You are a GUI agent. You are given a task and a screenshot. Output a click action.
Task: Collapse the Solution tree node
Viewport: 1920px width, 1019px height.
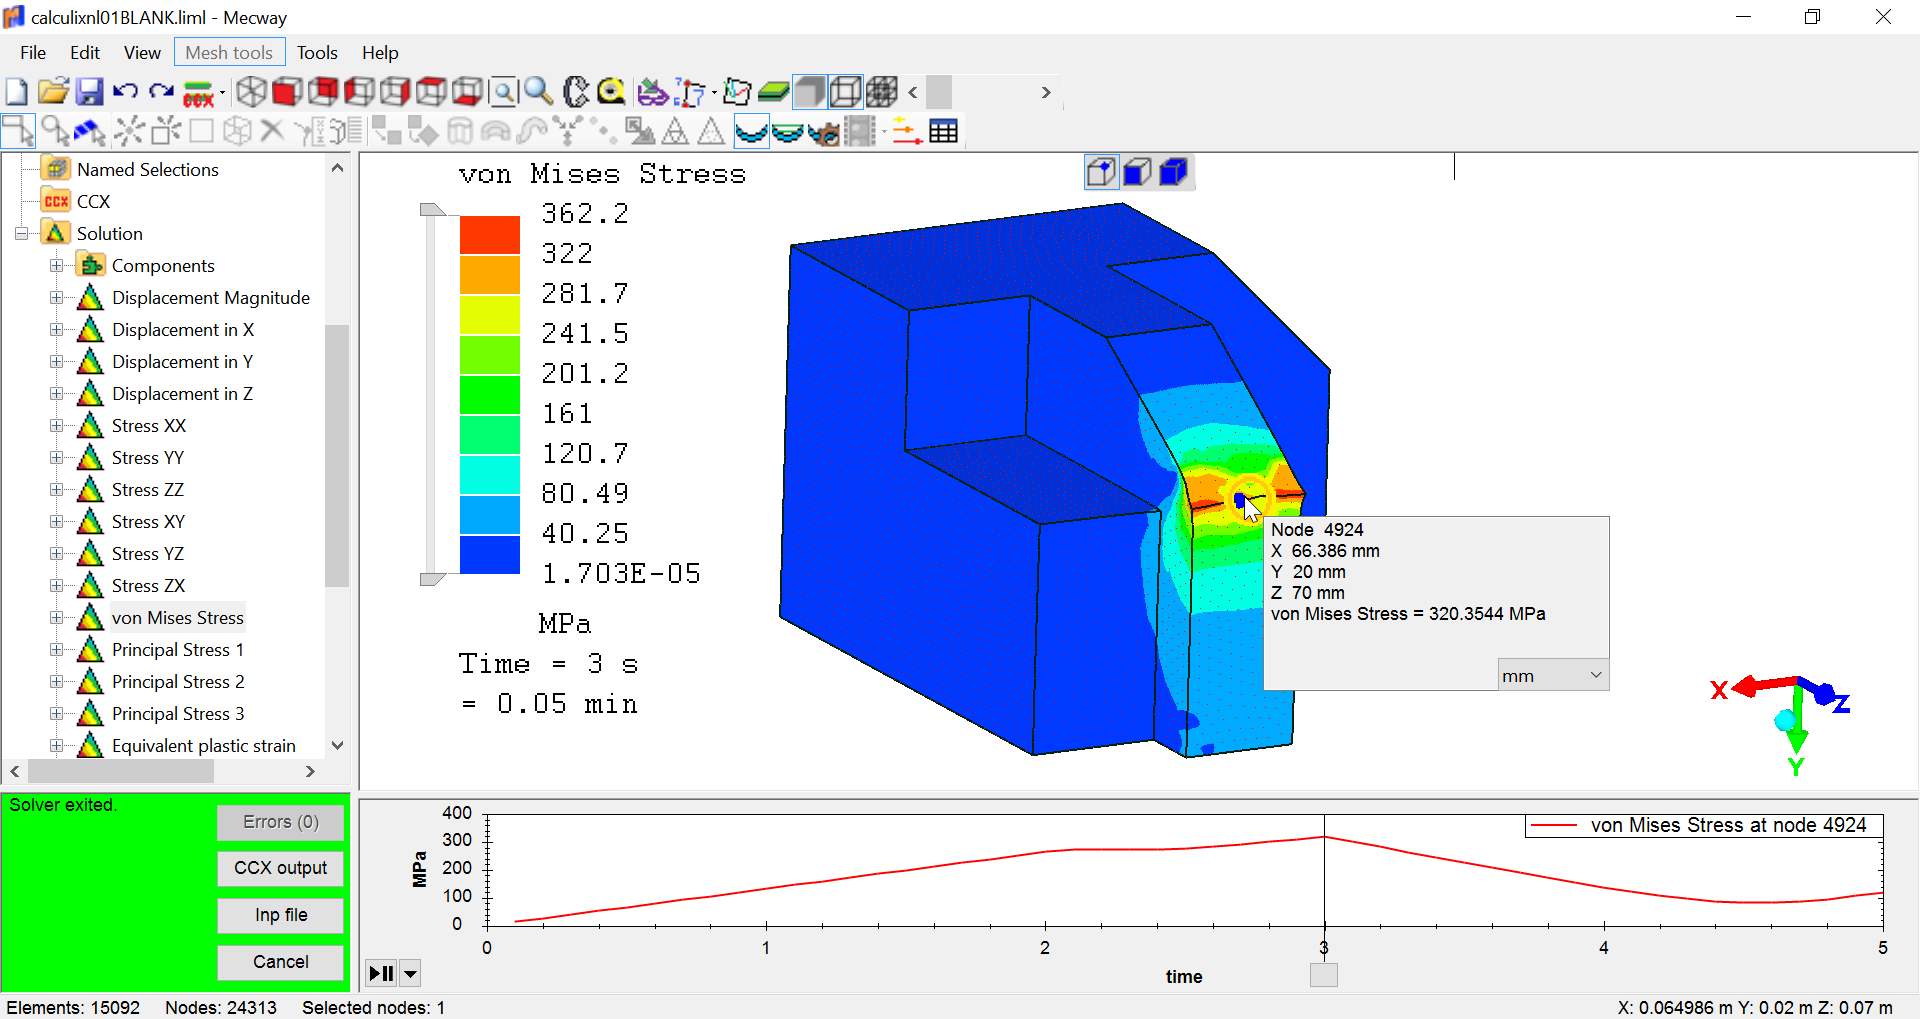[21, 233]
